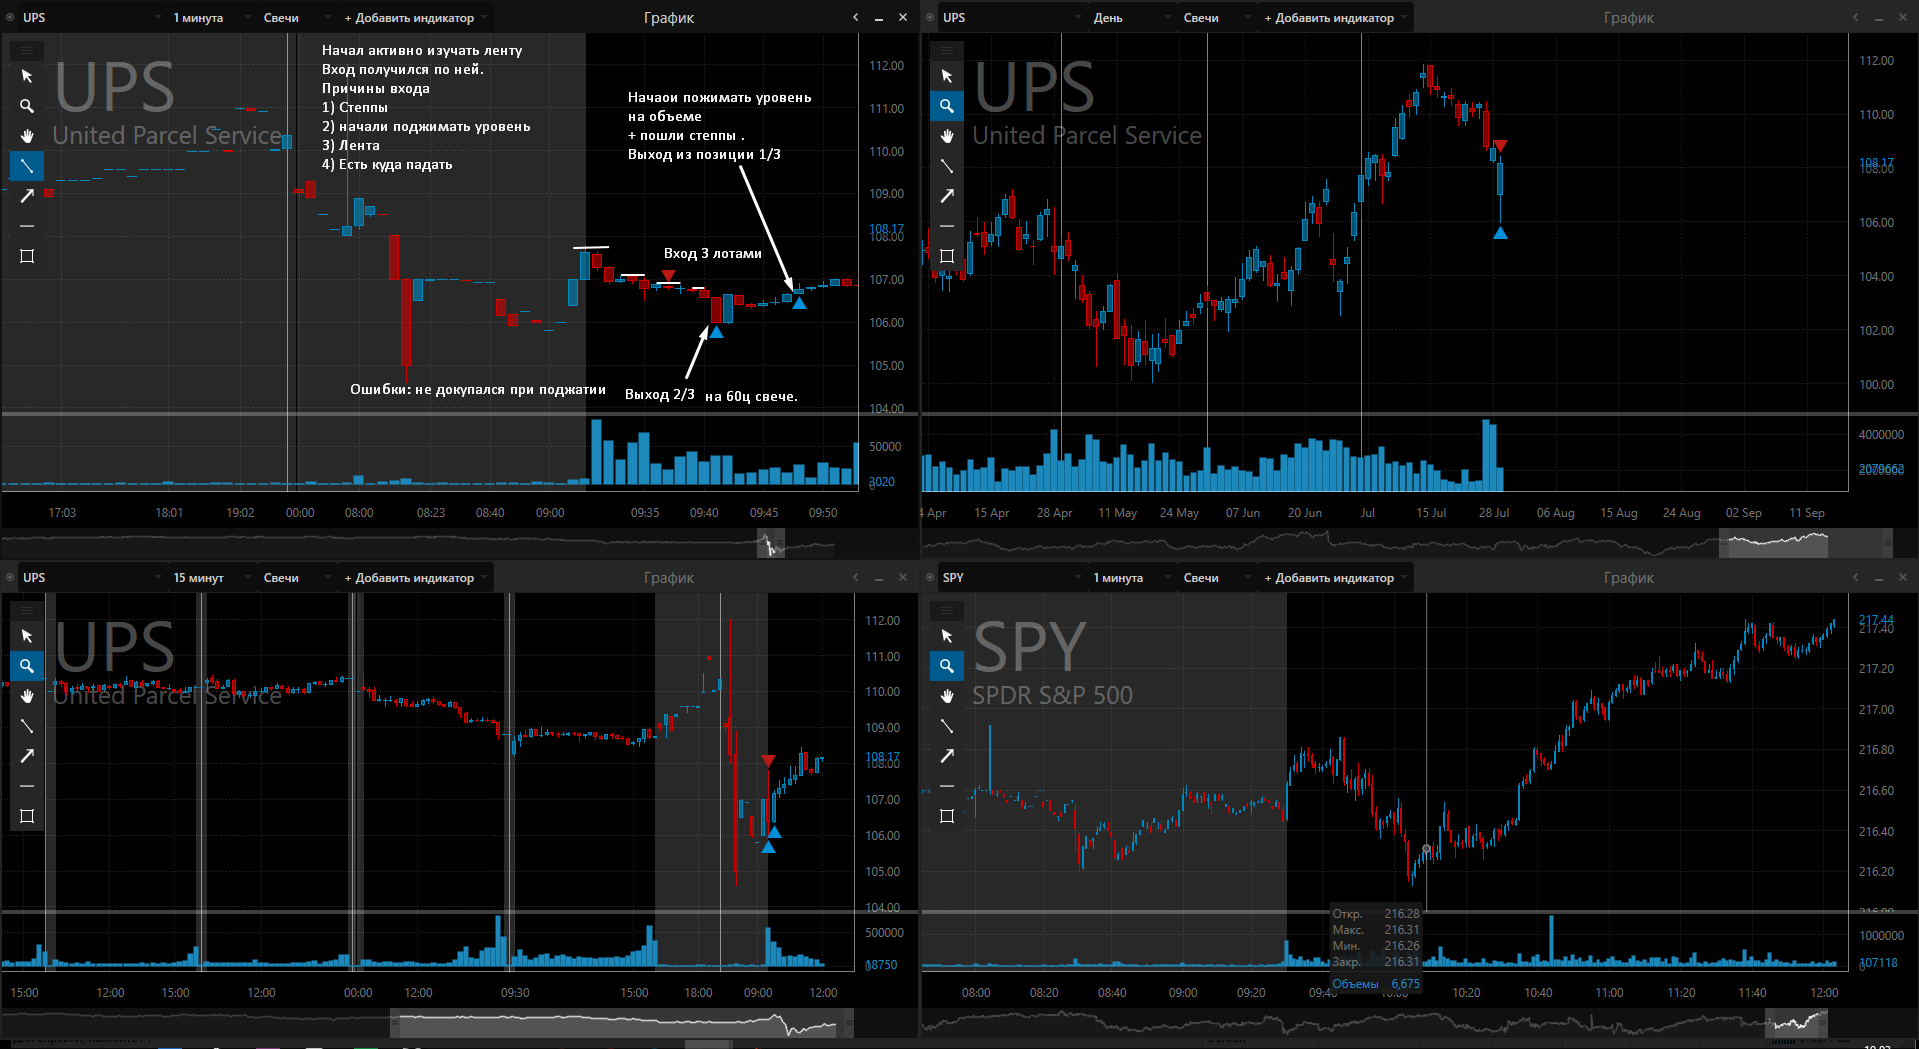
Task: Open the 'Свечи' dropdown in UPS daily chart
Action: coord(1215,17)
